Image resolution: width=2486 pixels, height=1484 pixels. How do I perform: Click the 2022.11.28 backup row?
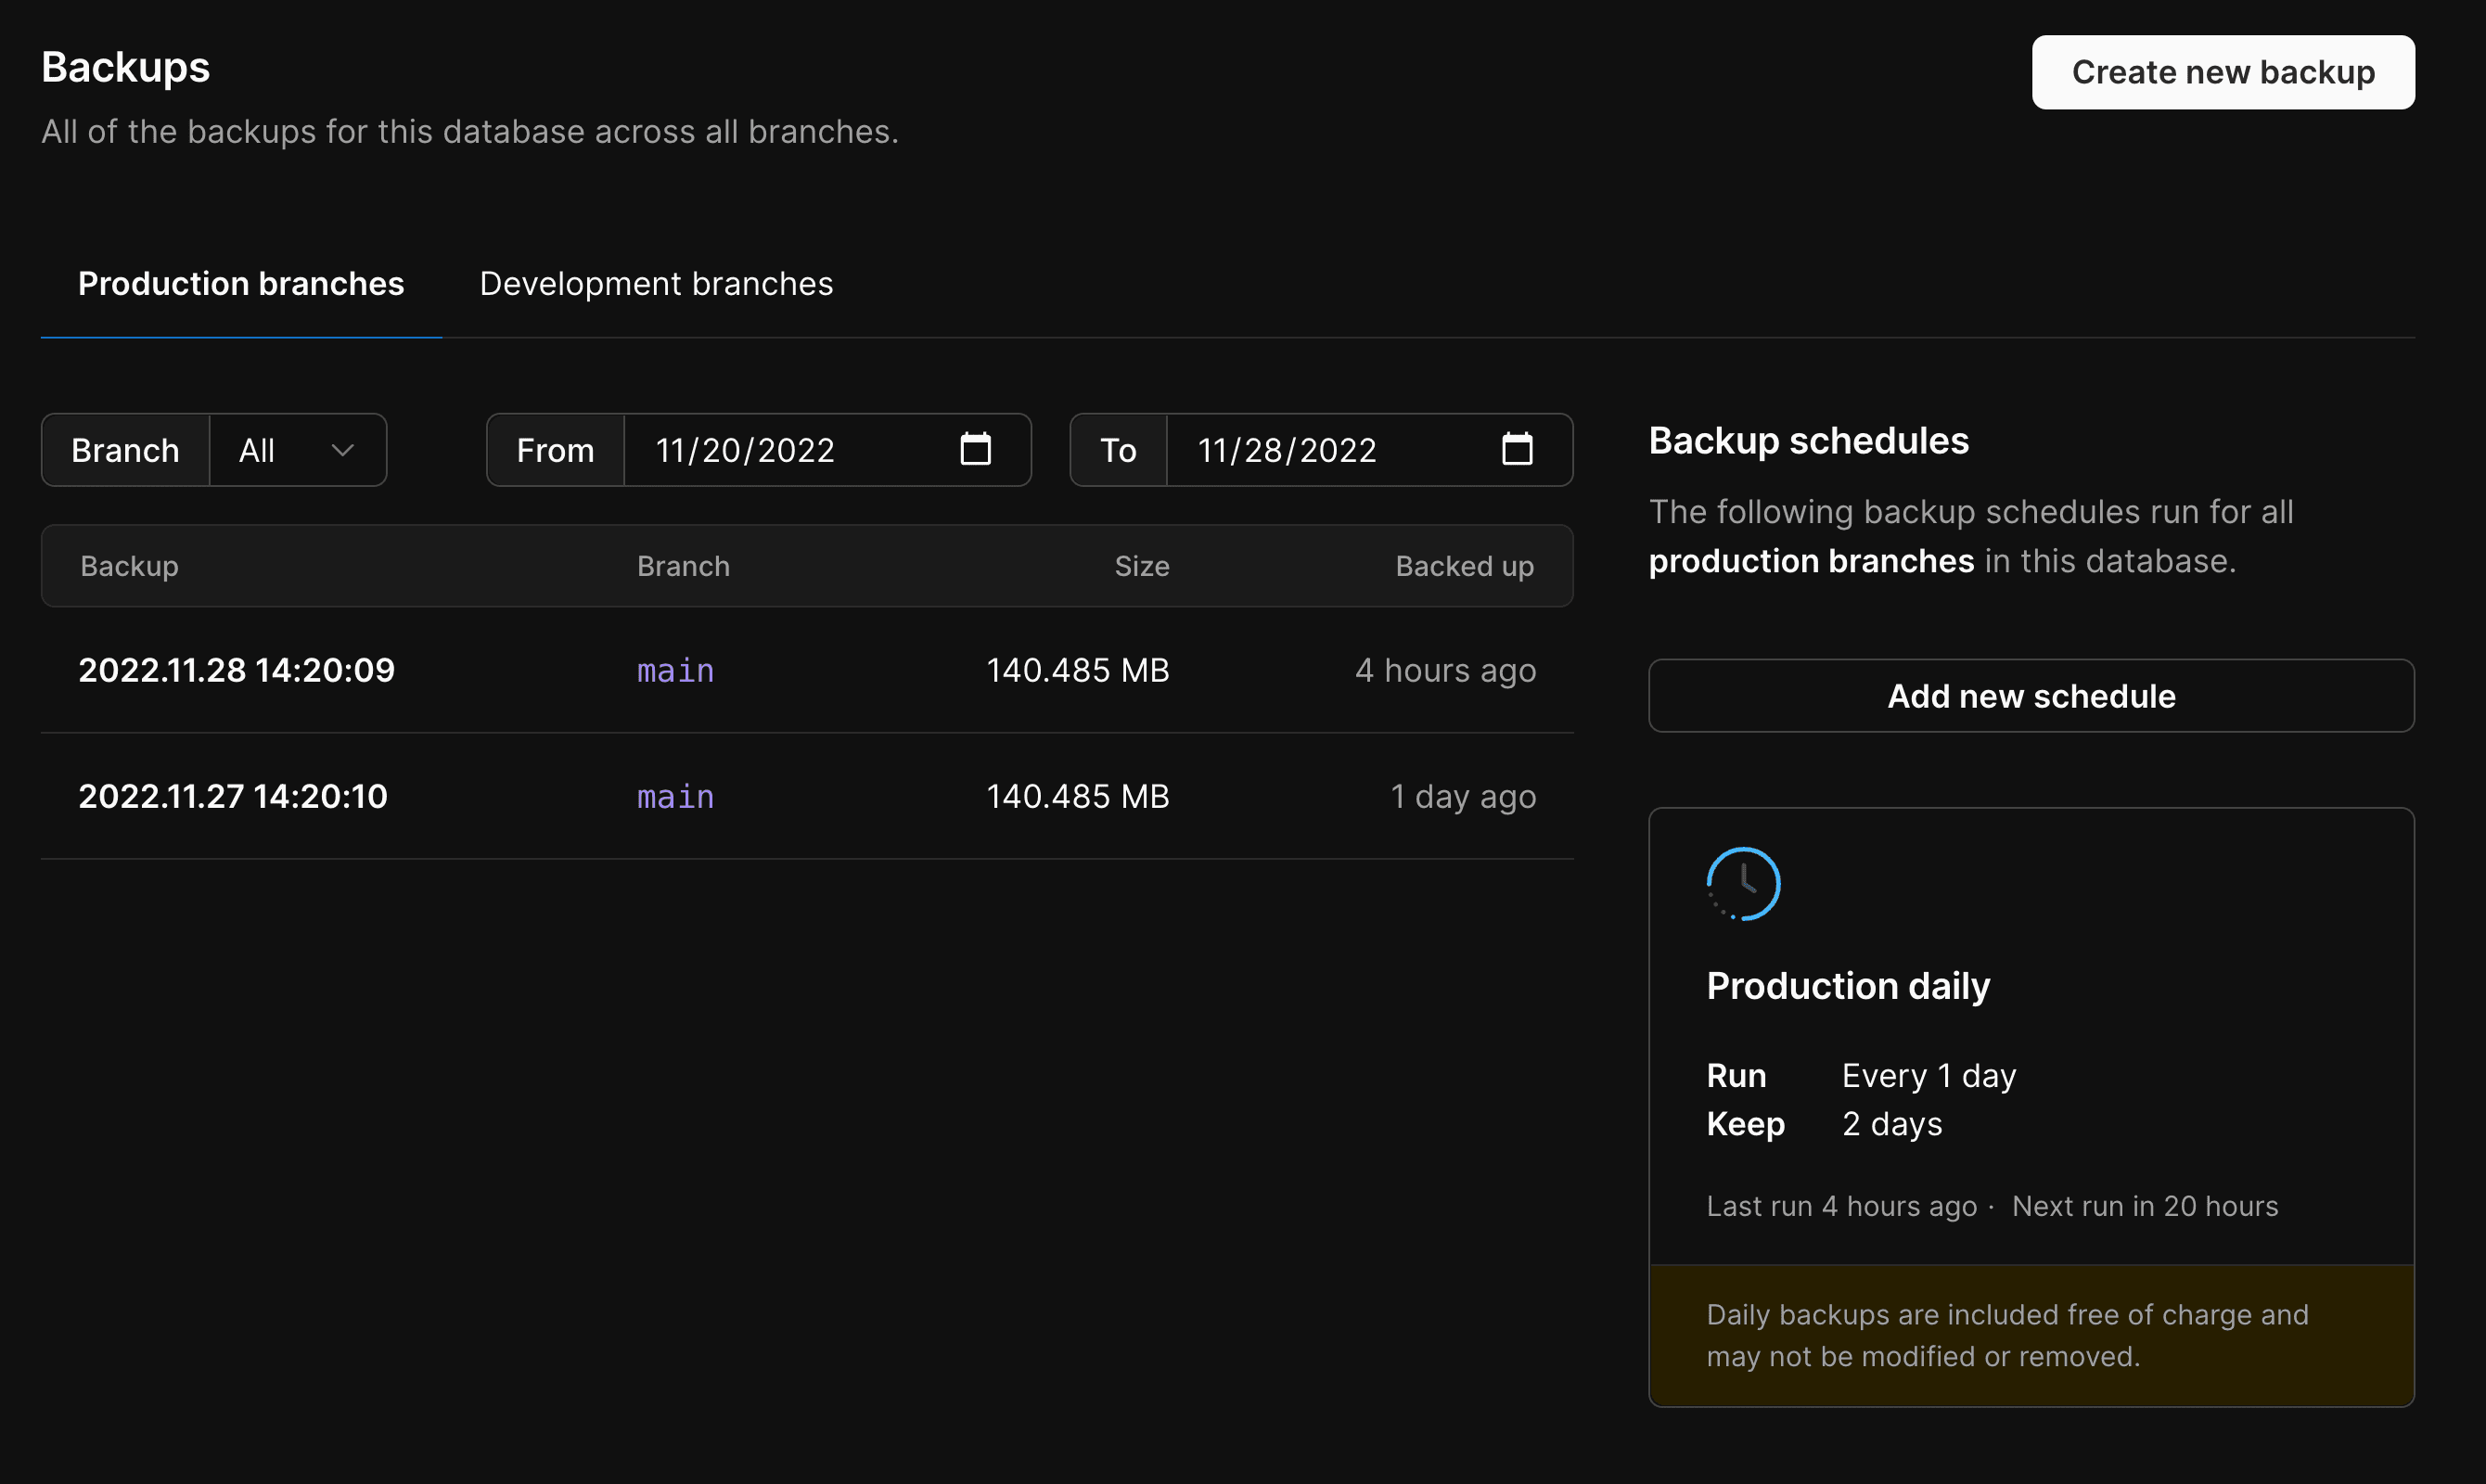click(807, 670)
